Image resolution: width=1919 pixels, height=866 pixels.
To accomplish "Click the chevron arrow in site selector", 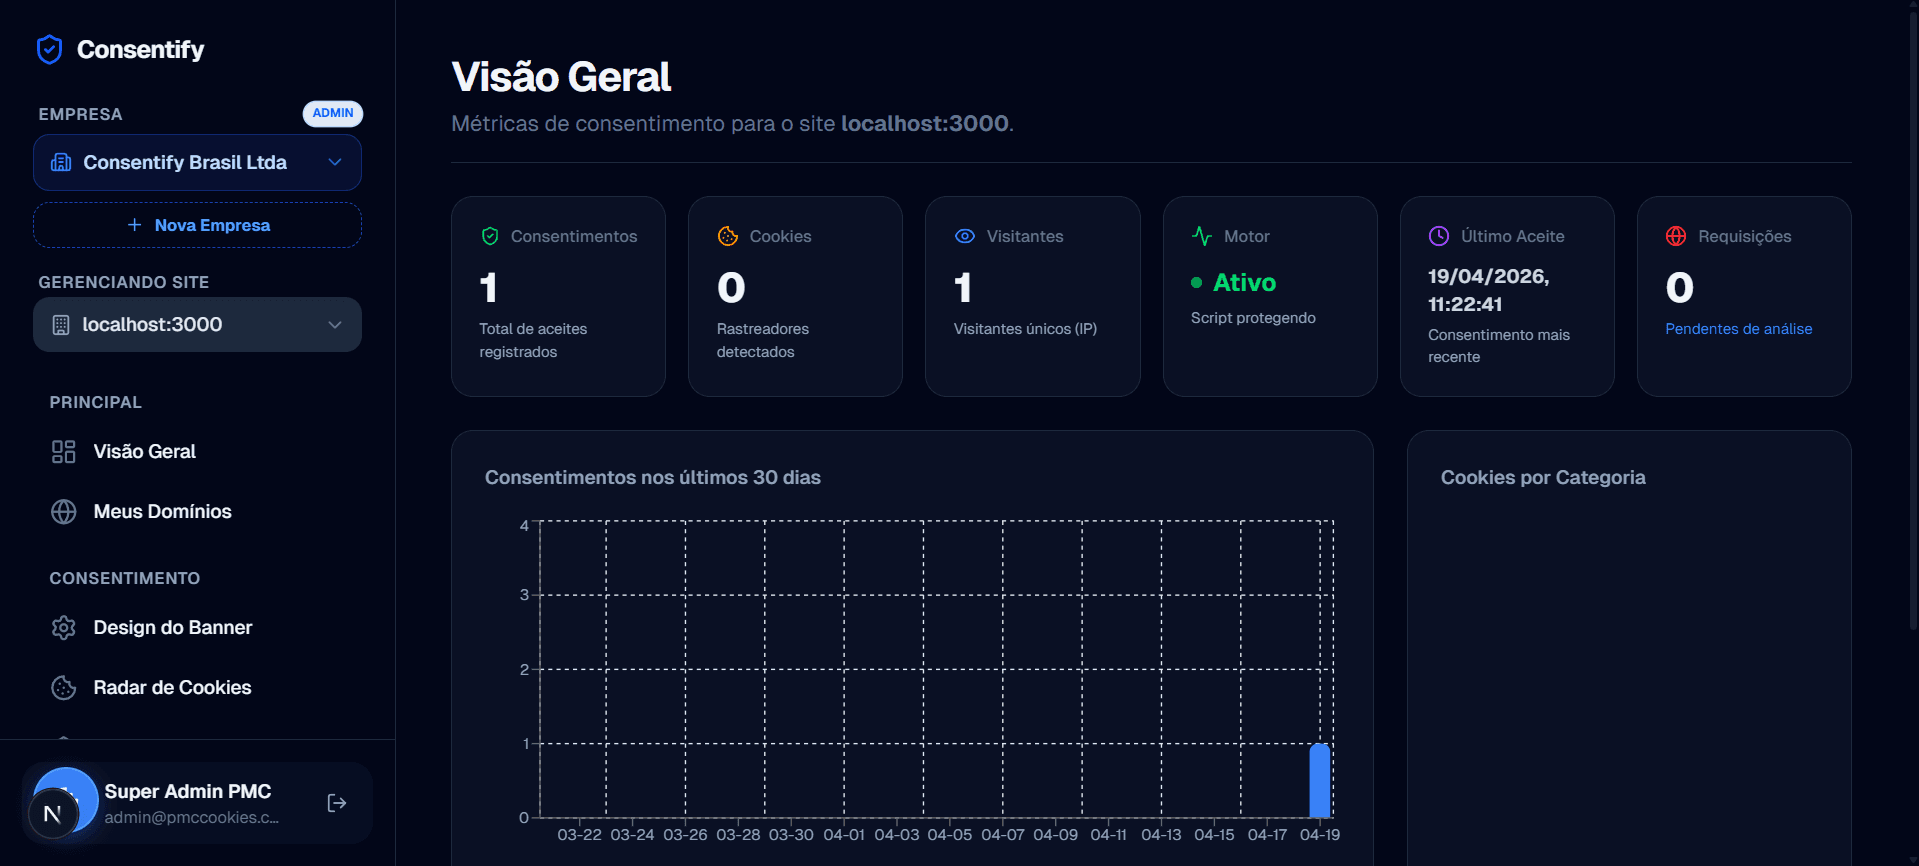I will tap(335, 324).
